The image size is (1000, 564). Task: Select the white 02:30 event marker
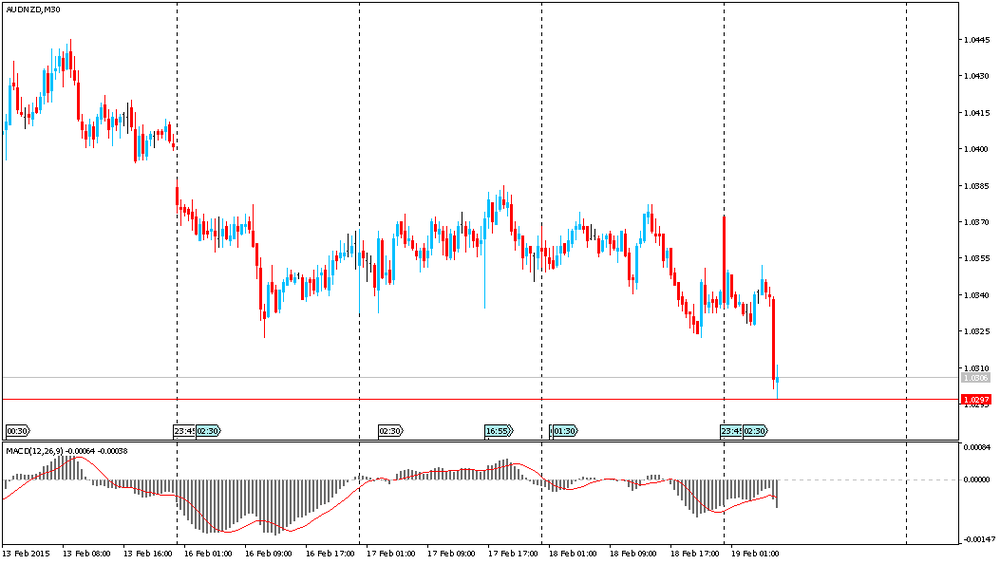(x=390, y=431)
